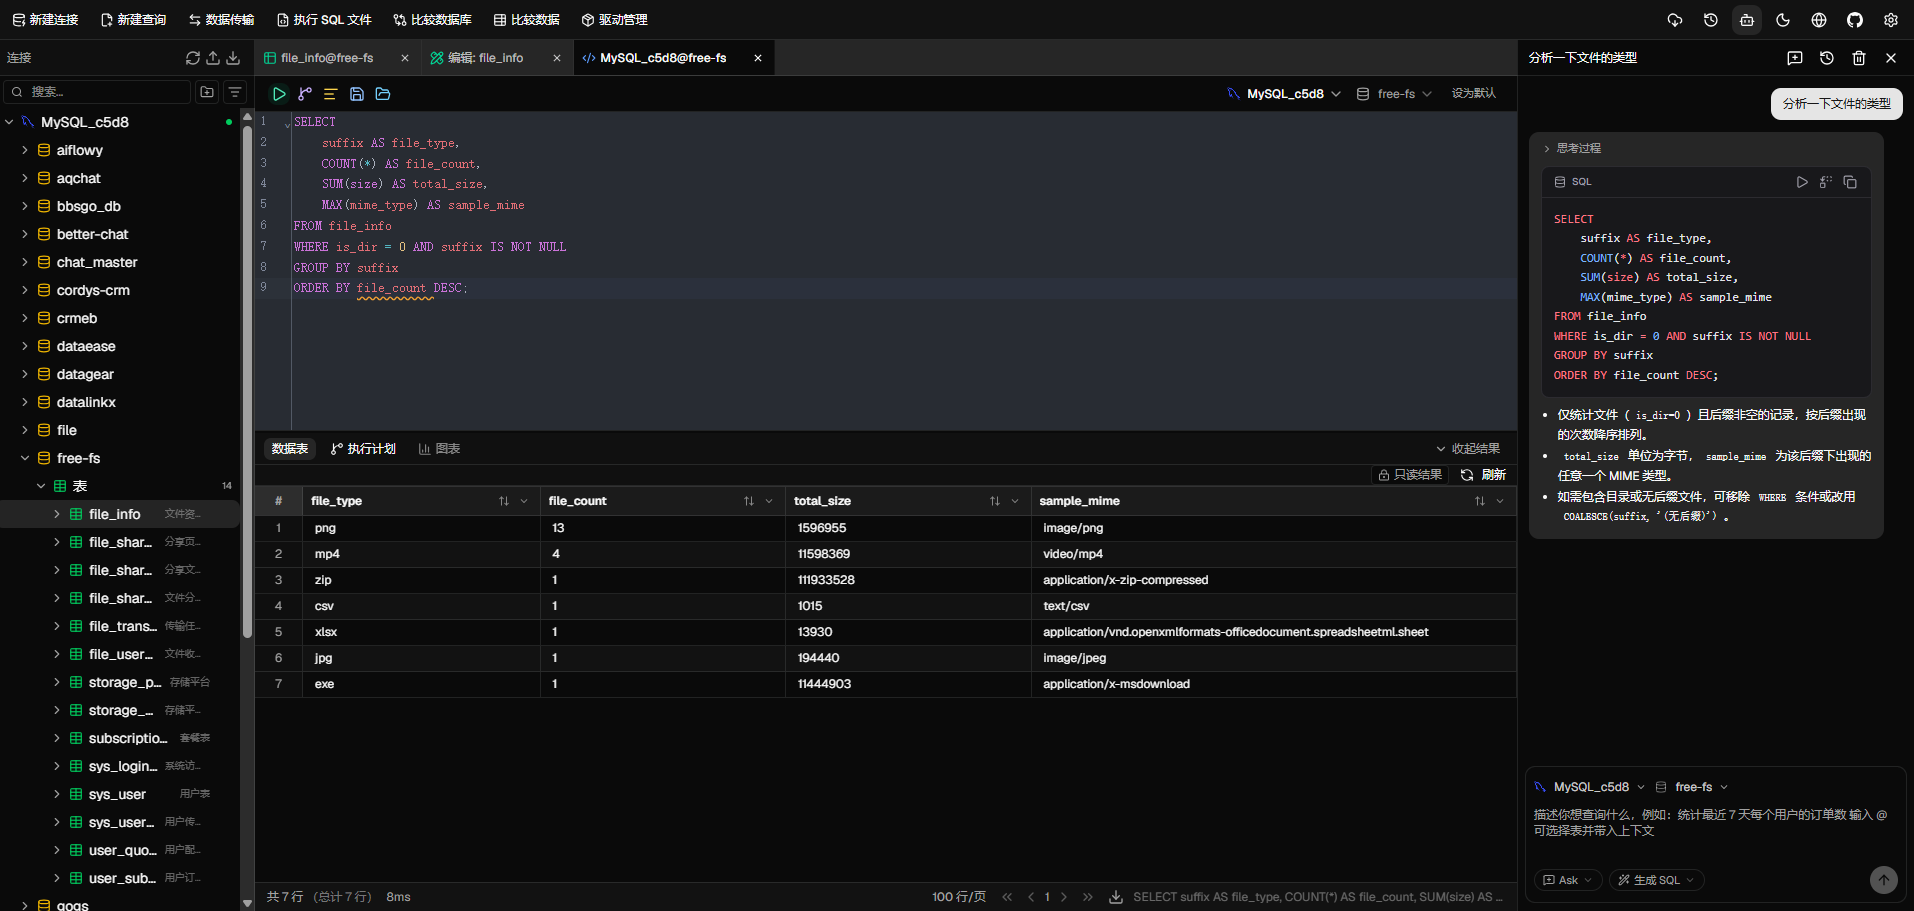The height and width of the screenshot is (911, 1914).
Task: Start a new AI chat session
Action: tap(1795, 58)
